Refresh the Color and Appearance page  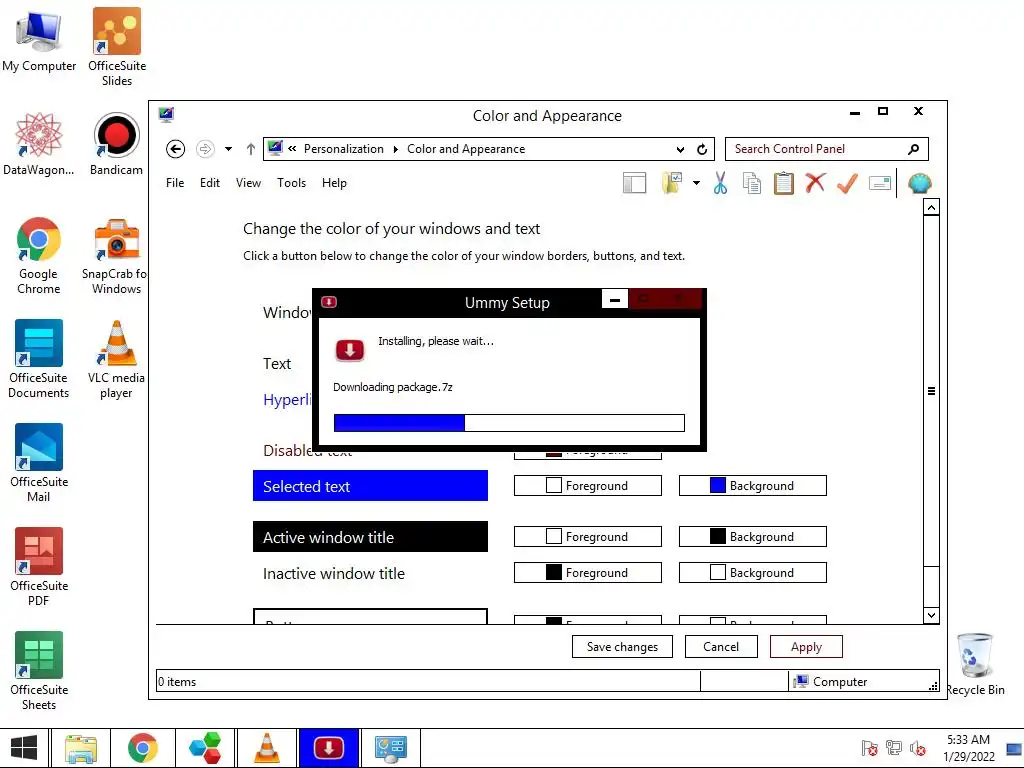(x=702, y=150)
